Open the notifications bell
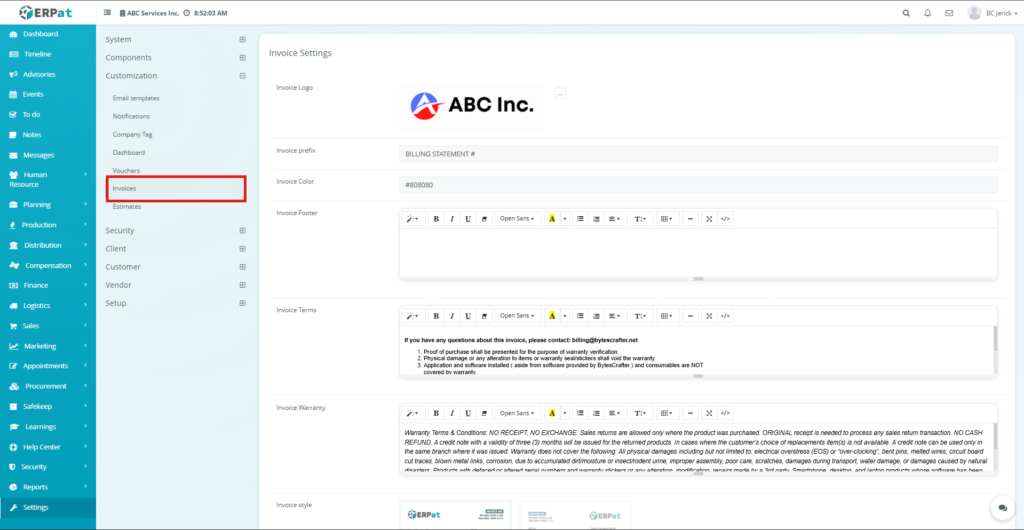The image size is (1024, 530). pos(927,13)
